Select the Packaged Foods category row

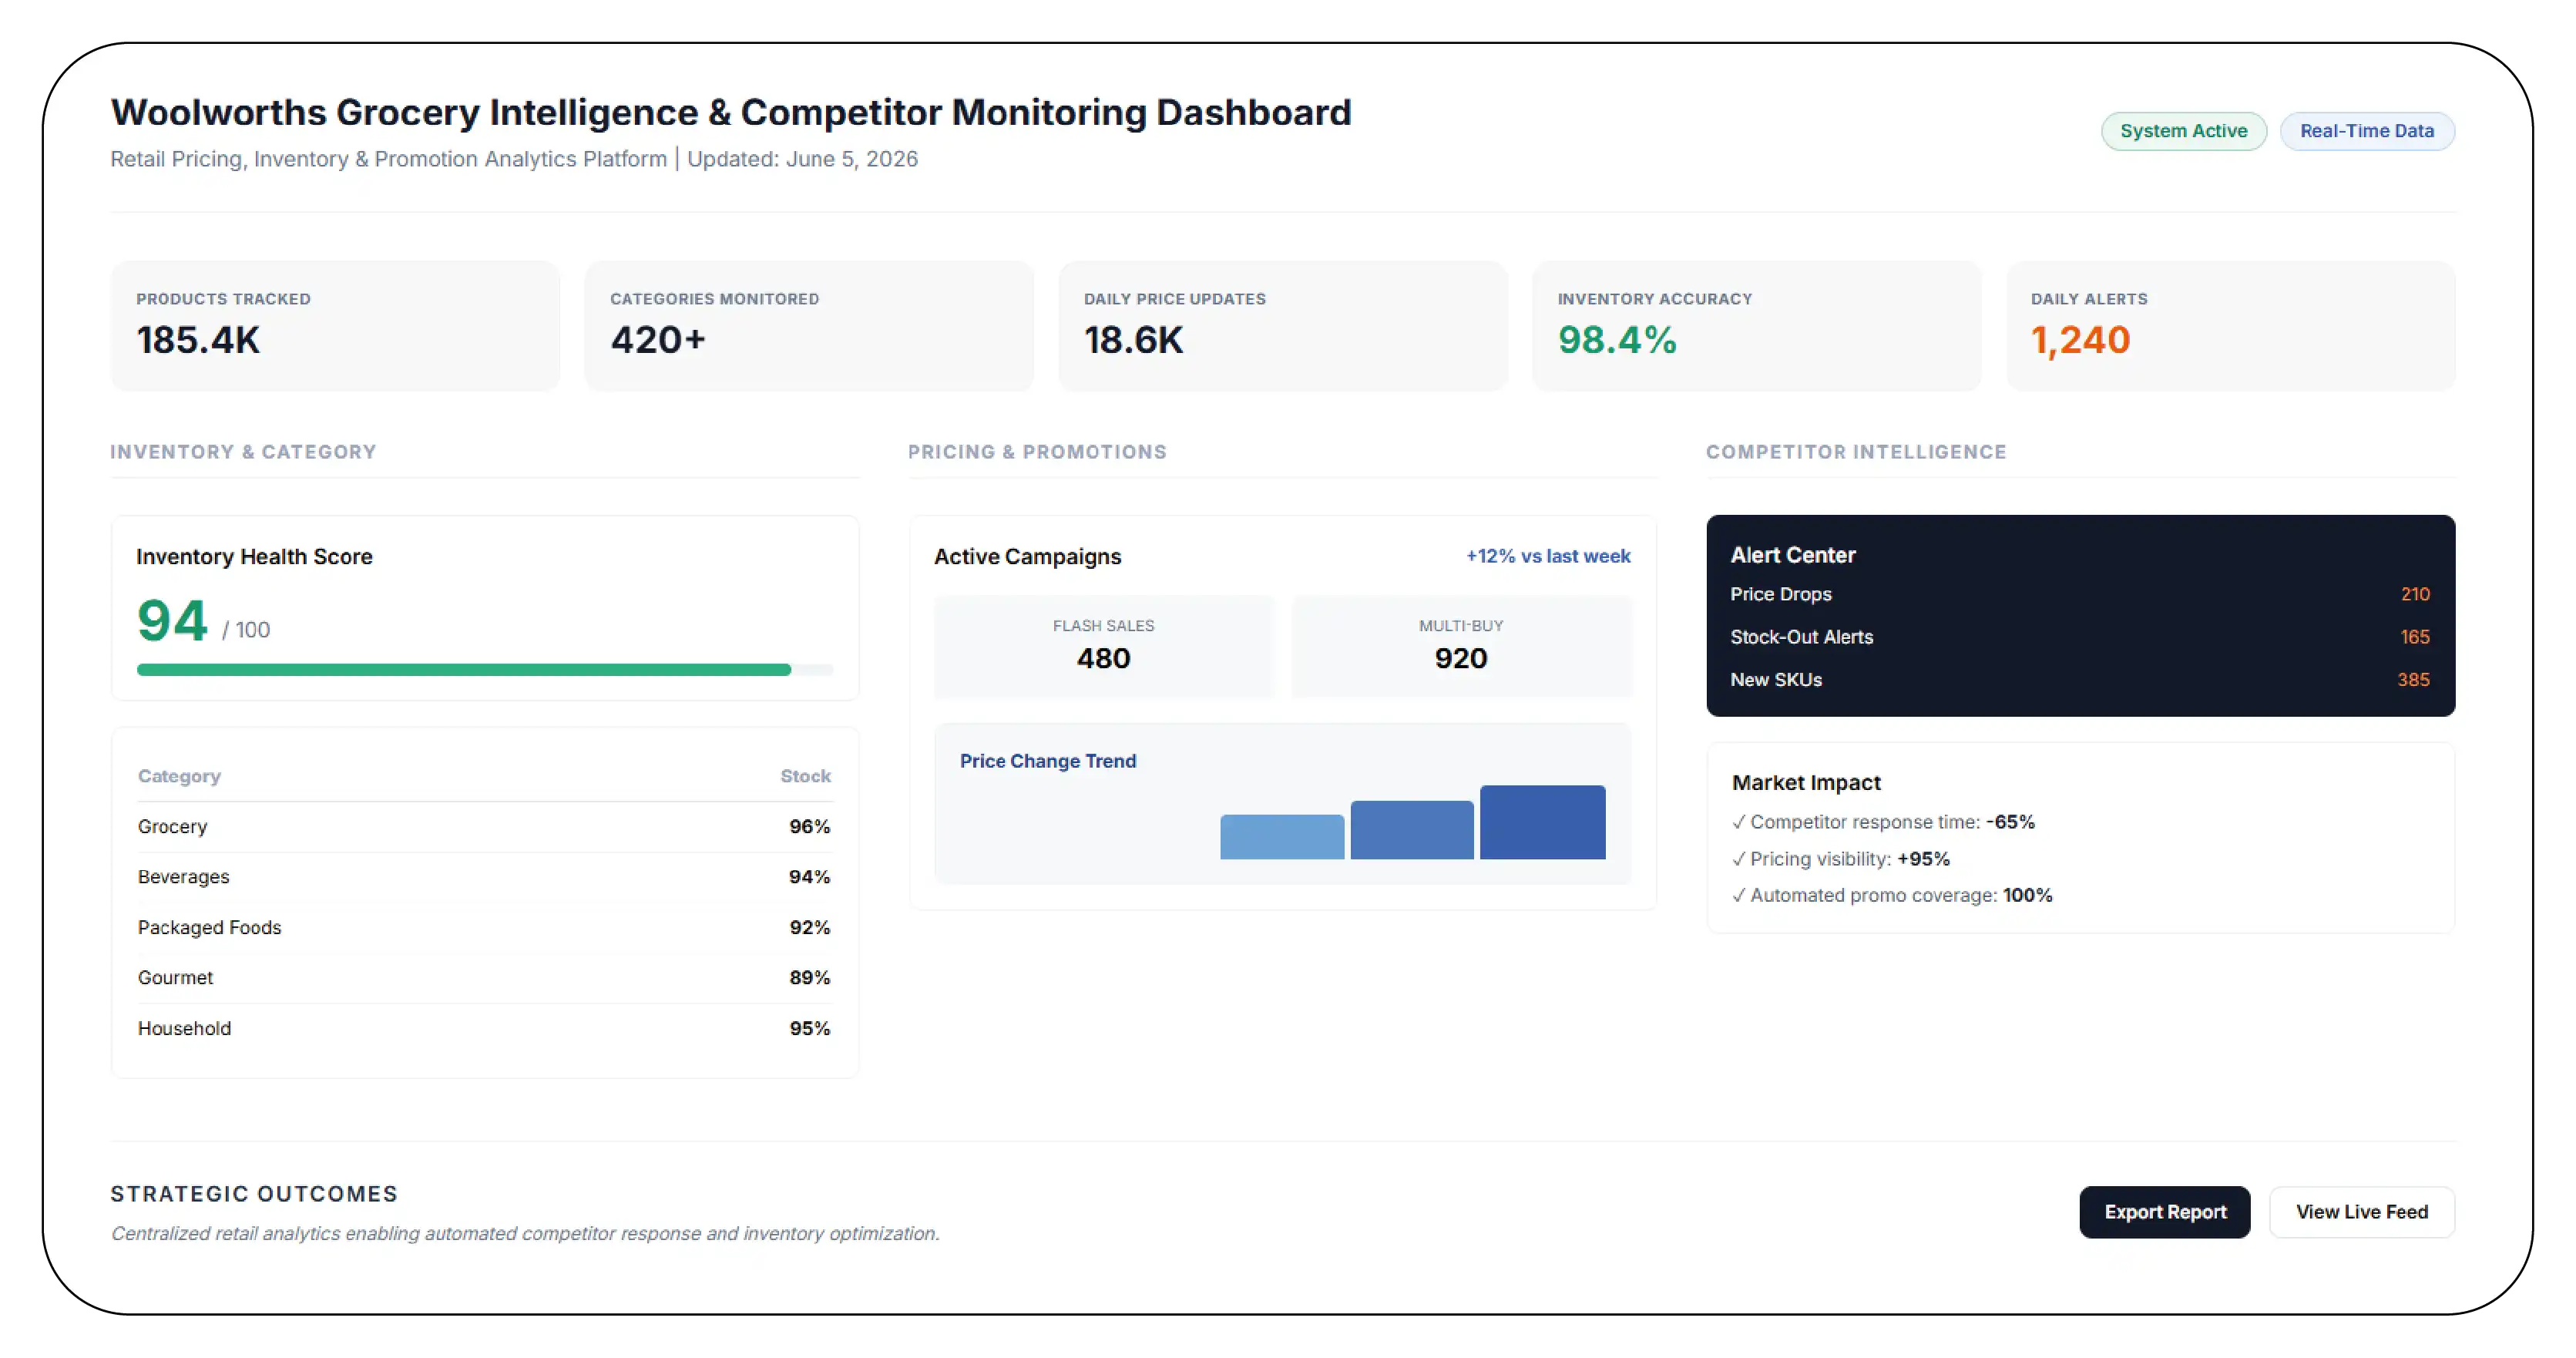[x=484, y=928]
